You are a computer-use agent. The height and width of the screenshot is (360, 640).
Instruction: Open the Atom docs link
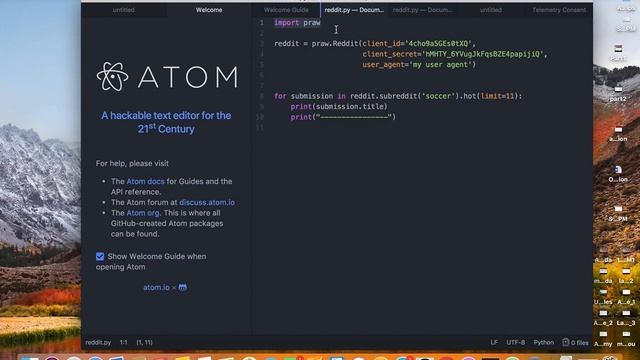pos(145,181)
